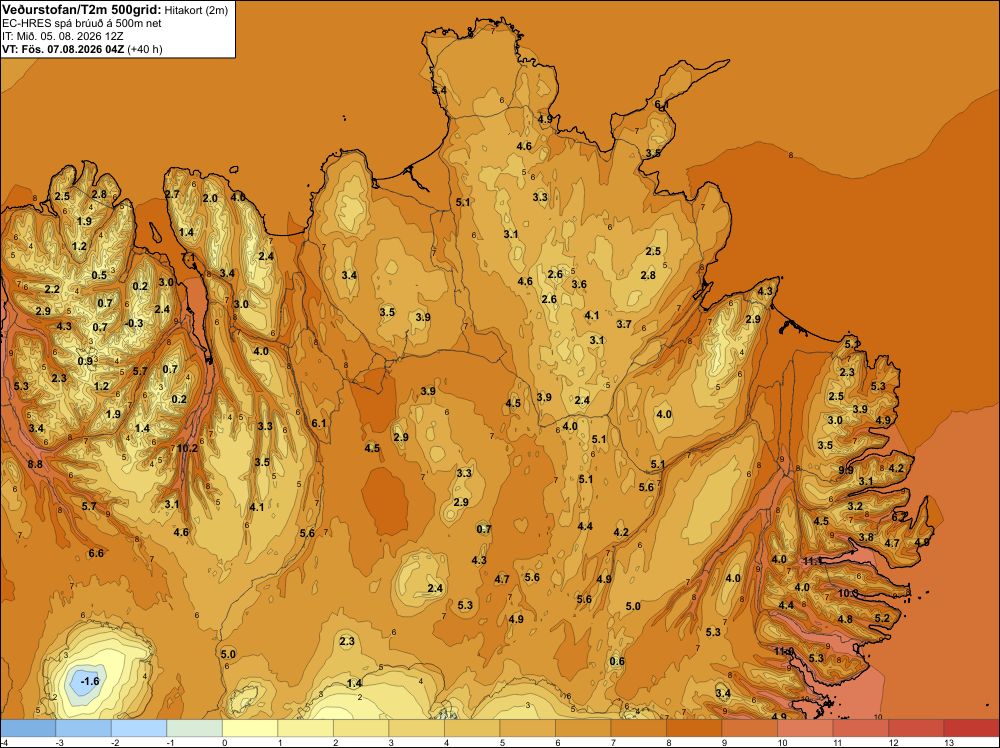Image resolution: width=1000 pixels, height=748 pixels.
Task: Select the legend swatch between 8 and 9
Action: 694,728
